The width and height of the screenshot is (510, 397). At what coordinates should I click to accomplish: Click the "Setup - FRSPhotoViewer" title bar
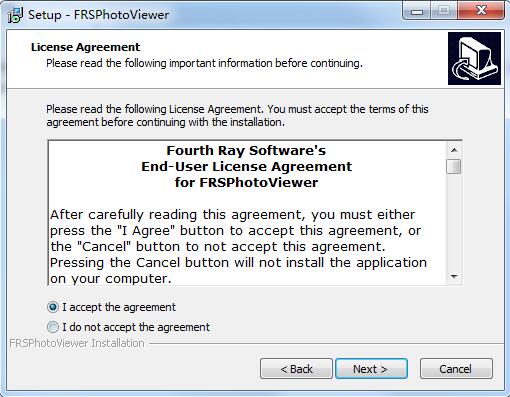point(99,15)
